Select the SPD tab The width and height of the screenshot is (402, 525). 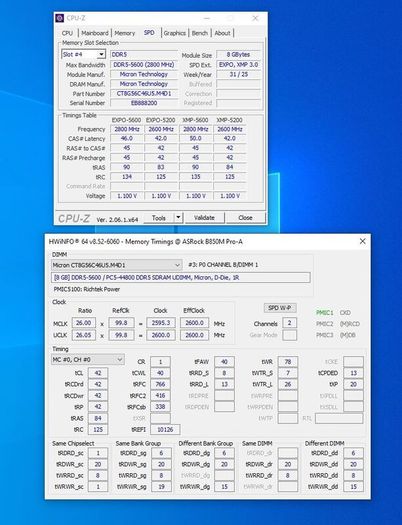(149, 32)
